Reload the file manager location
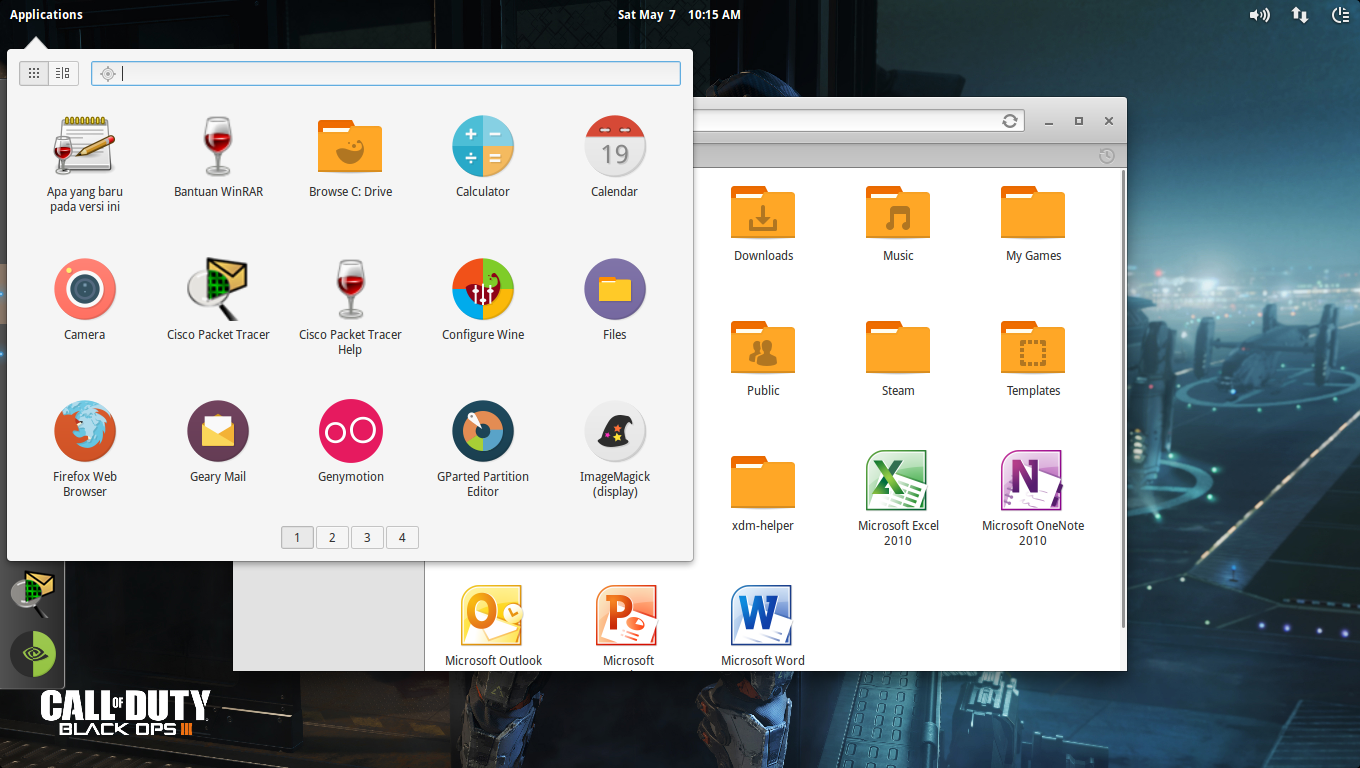The image size is (1360, 768). point(1010,121)
